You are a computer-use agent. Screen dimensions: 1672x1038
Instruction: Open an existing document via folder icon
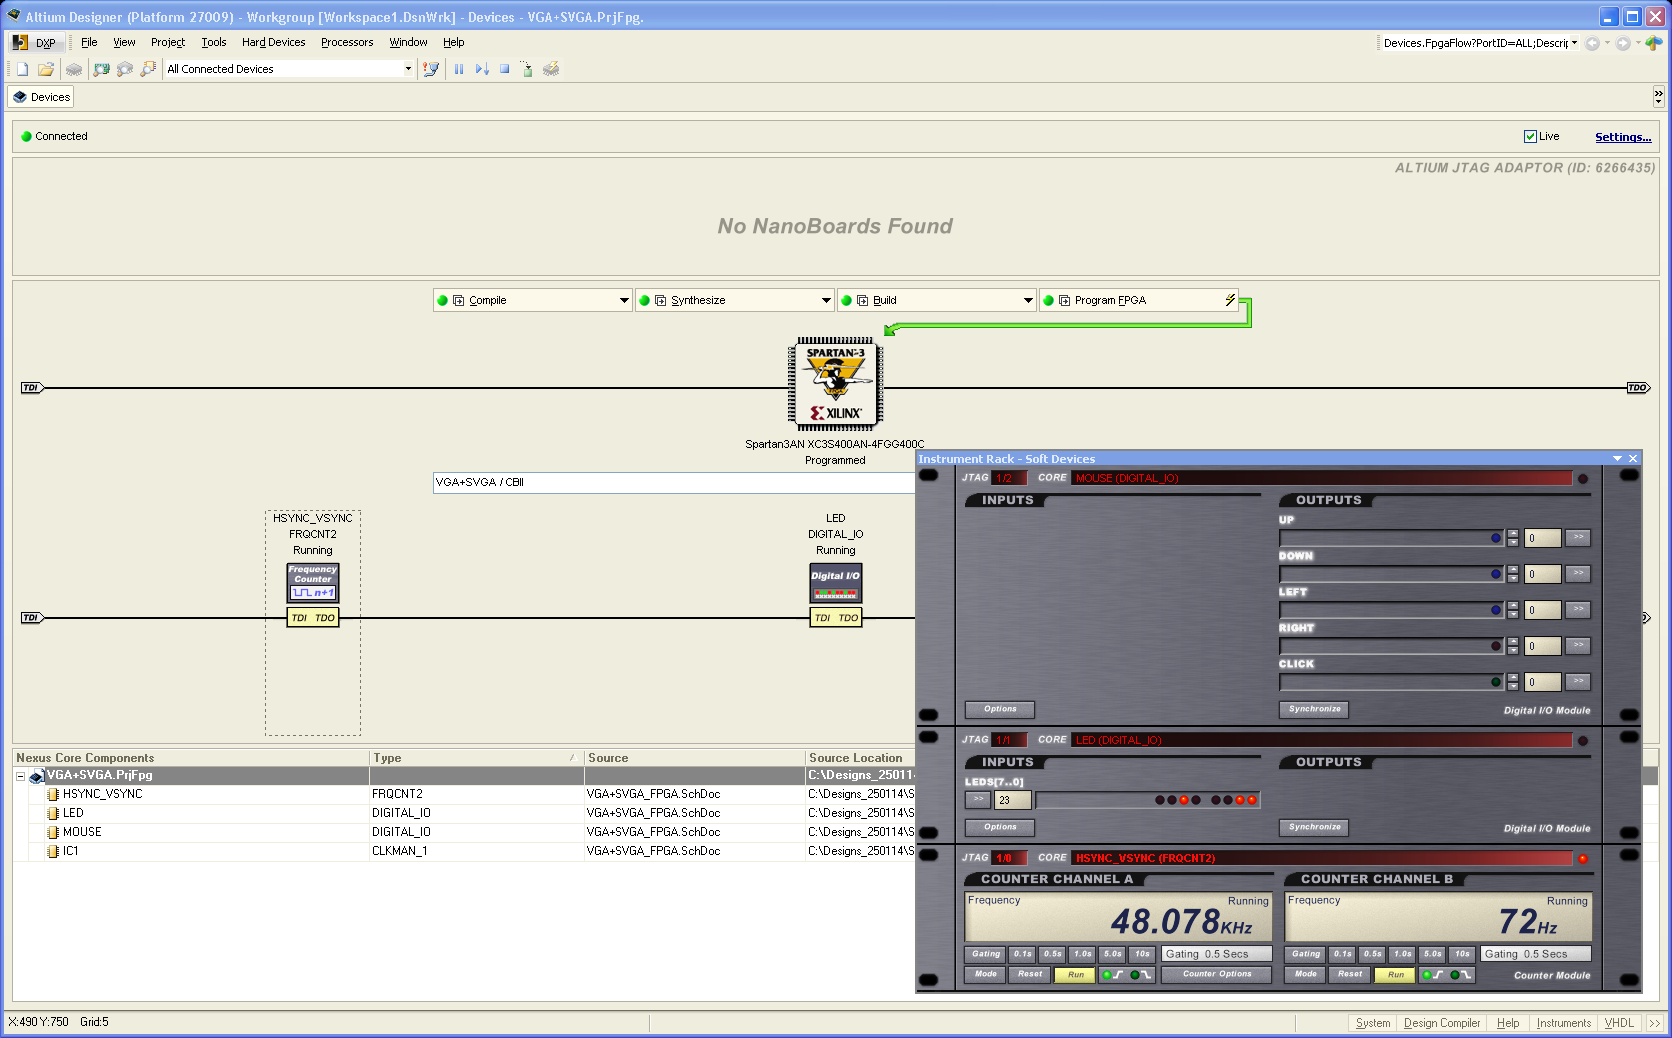[46, 69]
